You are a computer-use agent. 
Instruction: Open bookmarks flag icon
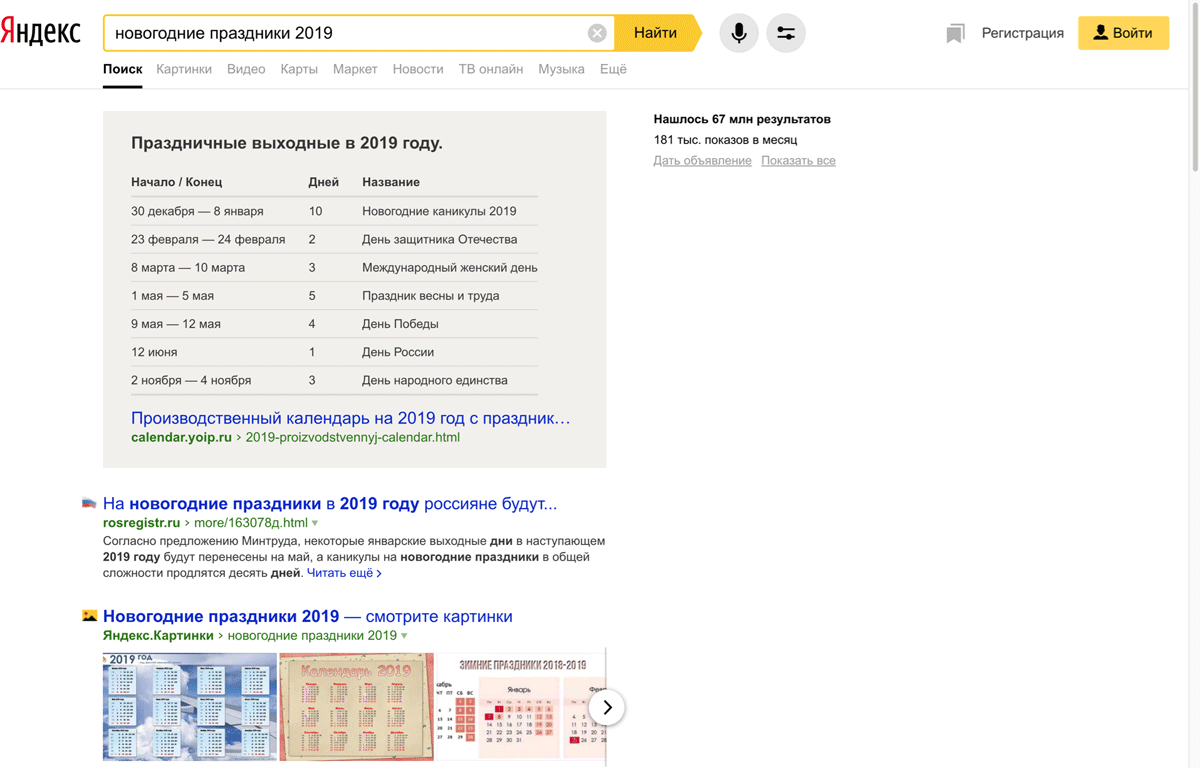coord(955,33)
